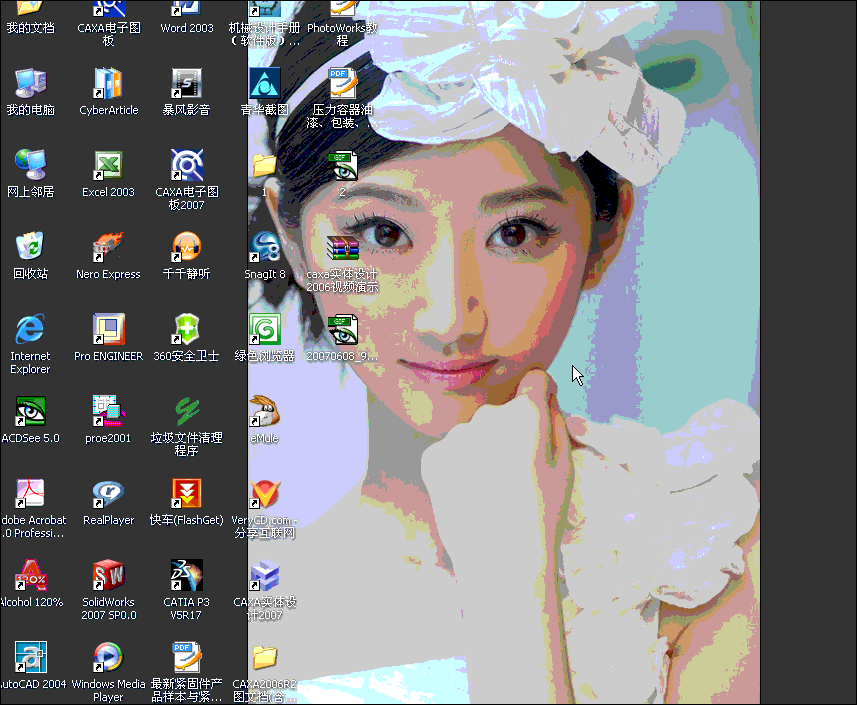Viewport: 857px width, 705px height.
Task: Select the 网上邻居 network icon
Action: click(31, 165)
